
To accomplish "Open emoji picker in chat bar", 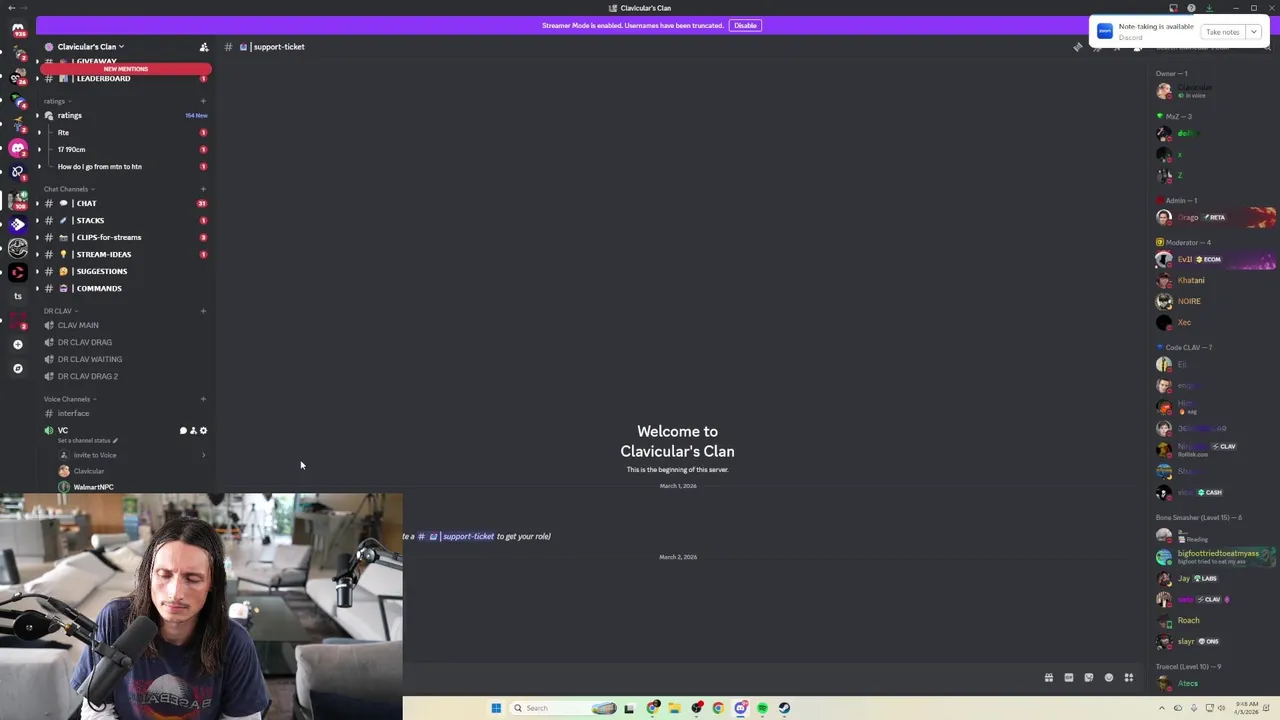I will pyautogui.click(x=1109, y=678).
